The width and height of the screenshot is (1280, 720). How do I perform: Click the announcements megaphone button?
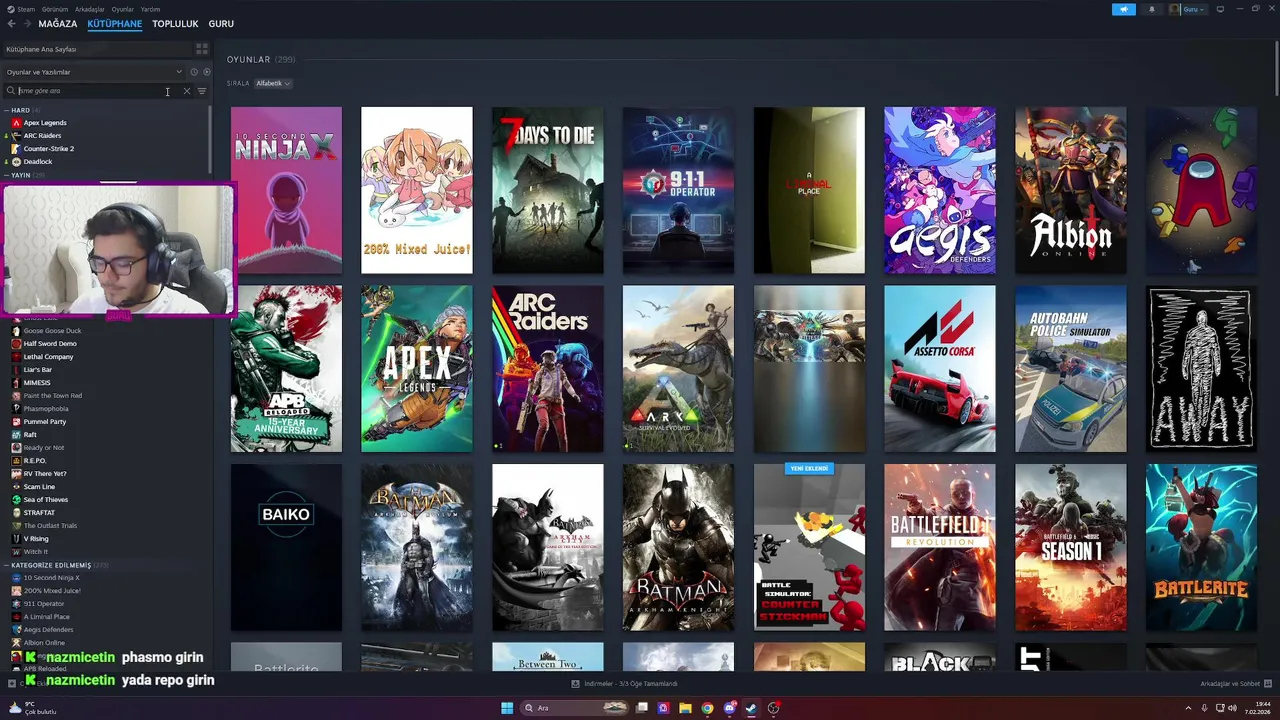coord(1124,9)
